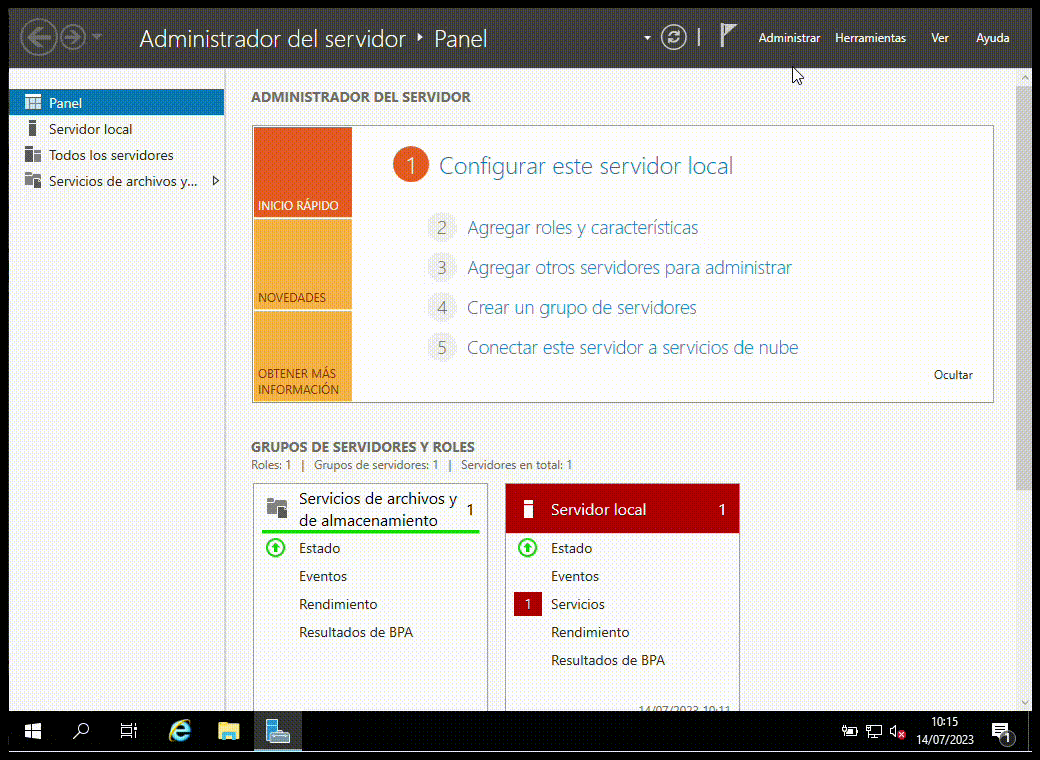Click the muted volume tray icon
This screenshot has height=760, width=1040.
897,731
